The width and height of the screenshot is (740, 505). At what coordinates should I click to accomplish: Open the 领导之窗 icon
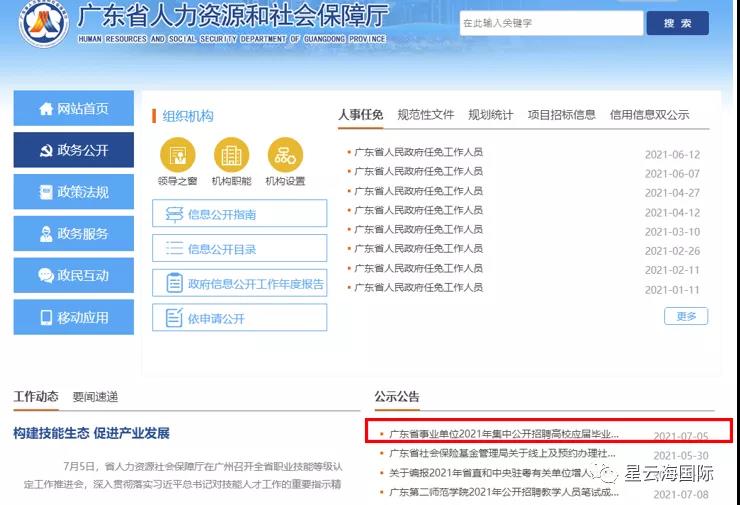click(177, 155)
